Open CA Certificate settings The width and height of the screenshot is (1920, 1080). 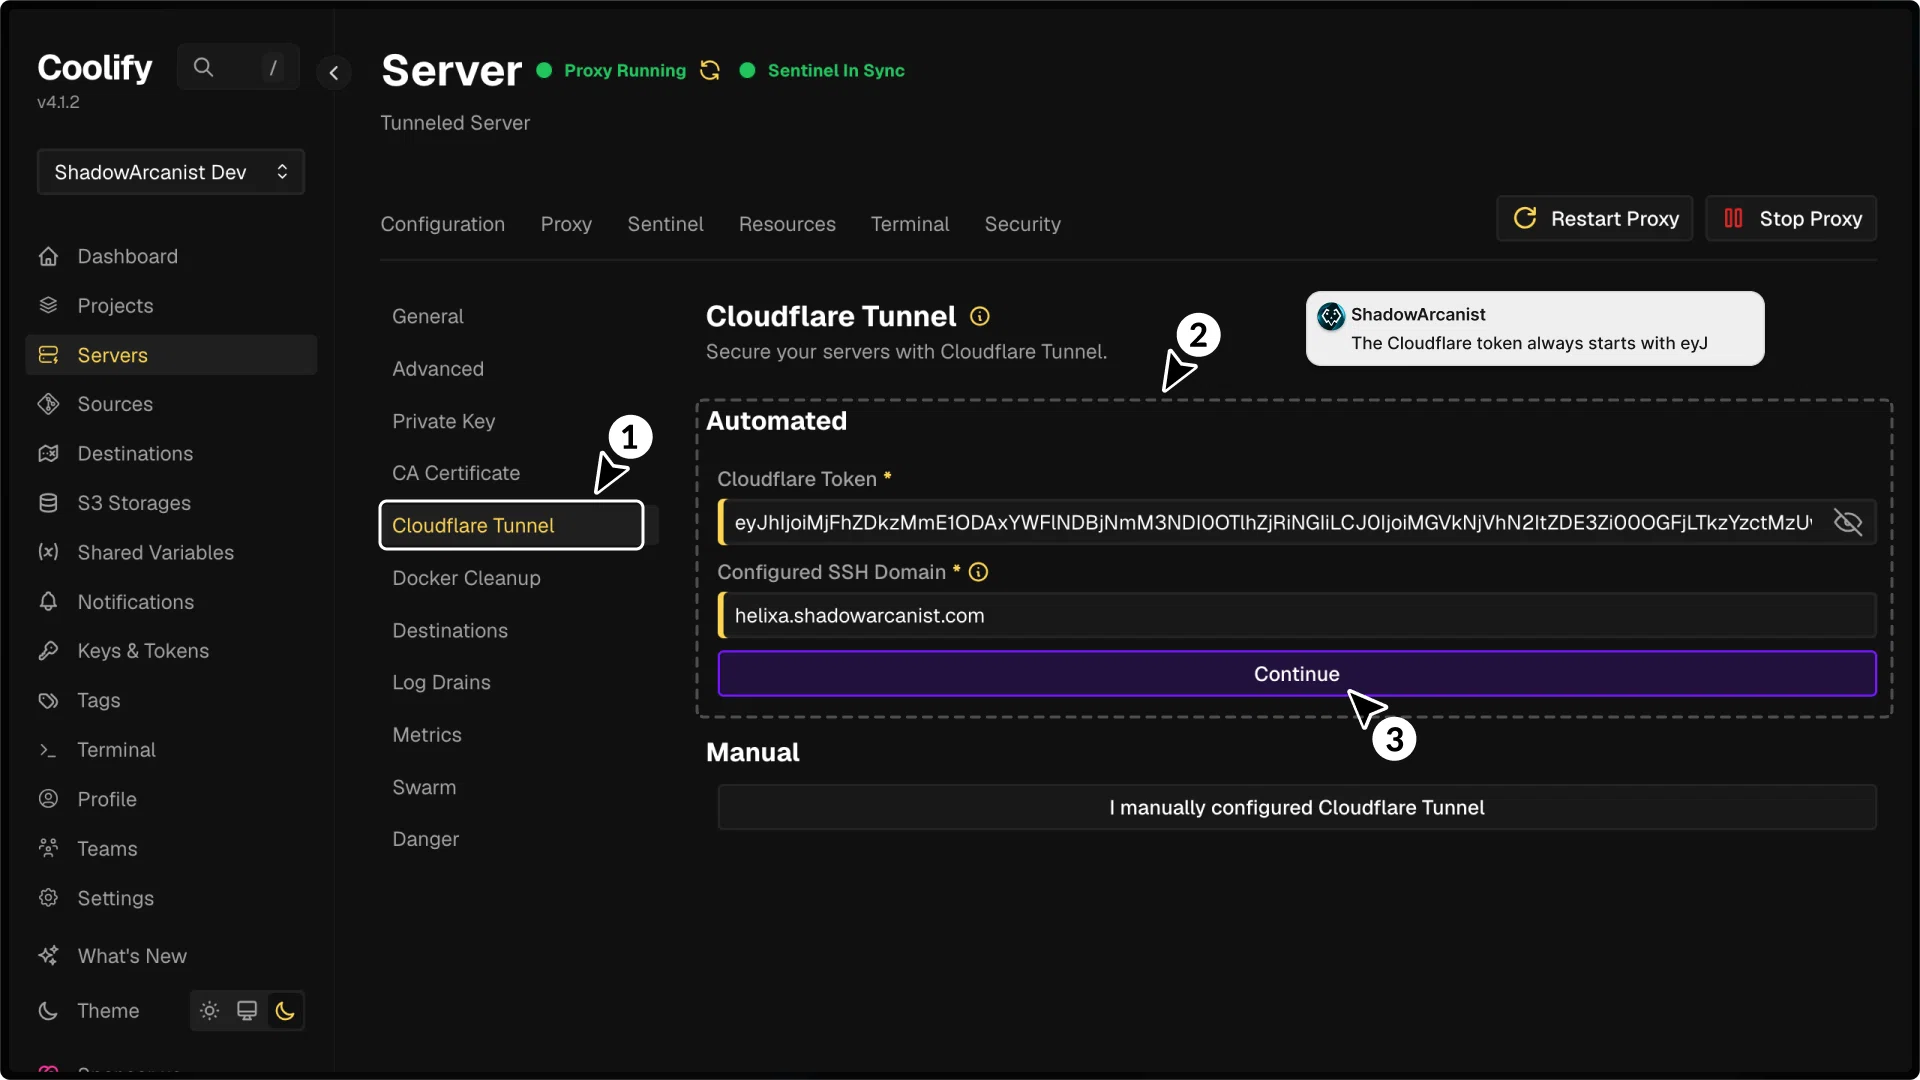(x=456, y=473)
